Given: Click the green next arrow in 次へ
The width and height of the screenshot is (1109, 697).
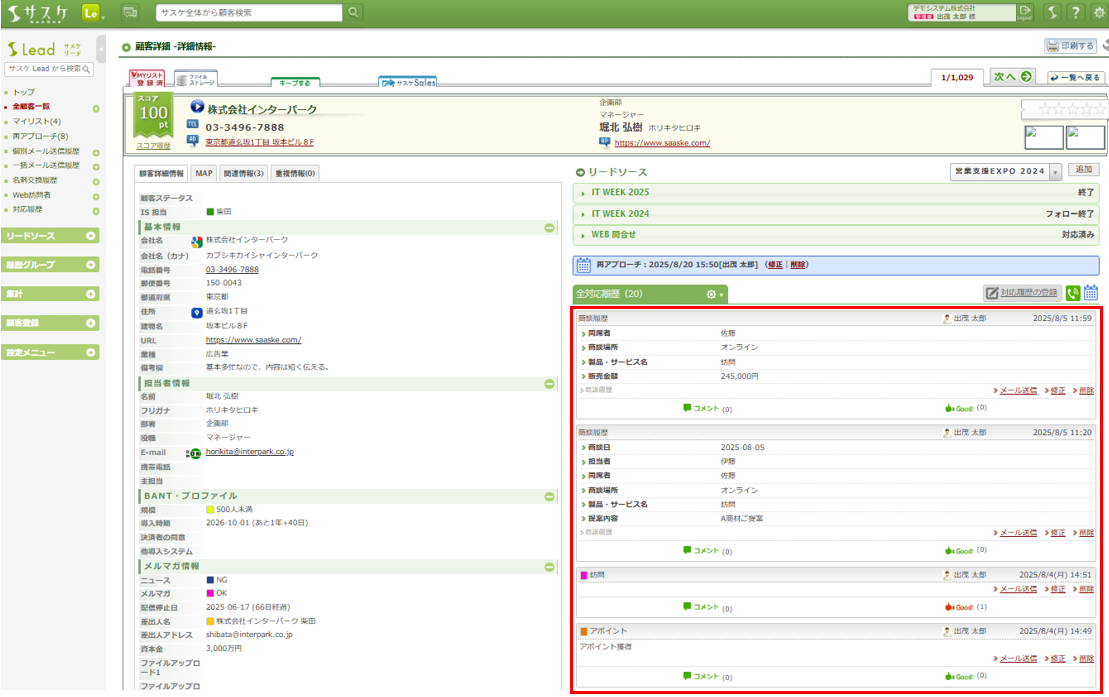Looking at the screenshot, I should click(x=1026, y=76).
